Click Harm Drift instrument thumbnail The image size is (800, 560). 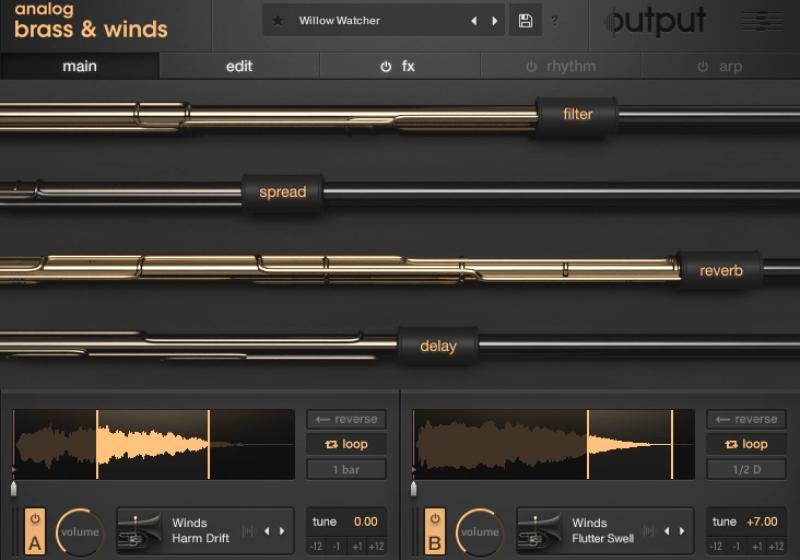pyautogui.click(x=139, y=531)
